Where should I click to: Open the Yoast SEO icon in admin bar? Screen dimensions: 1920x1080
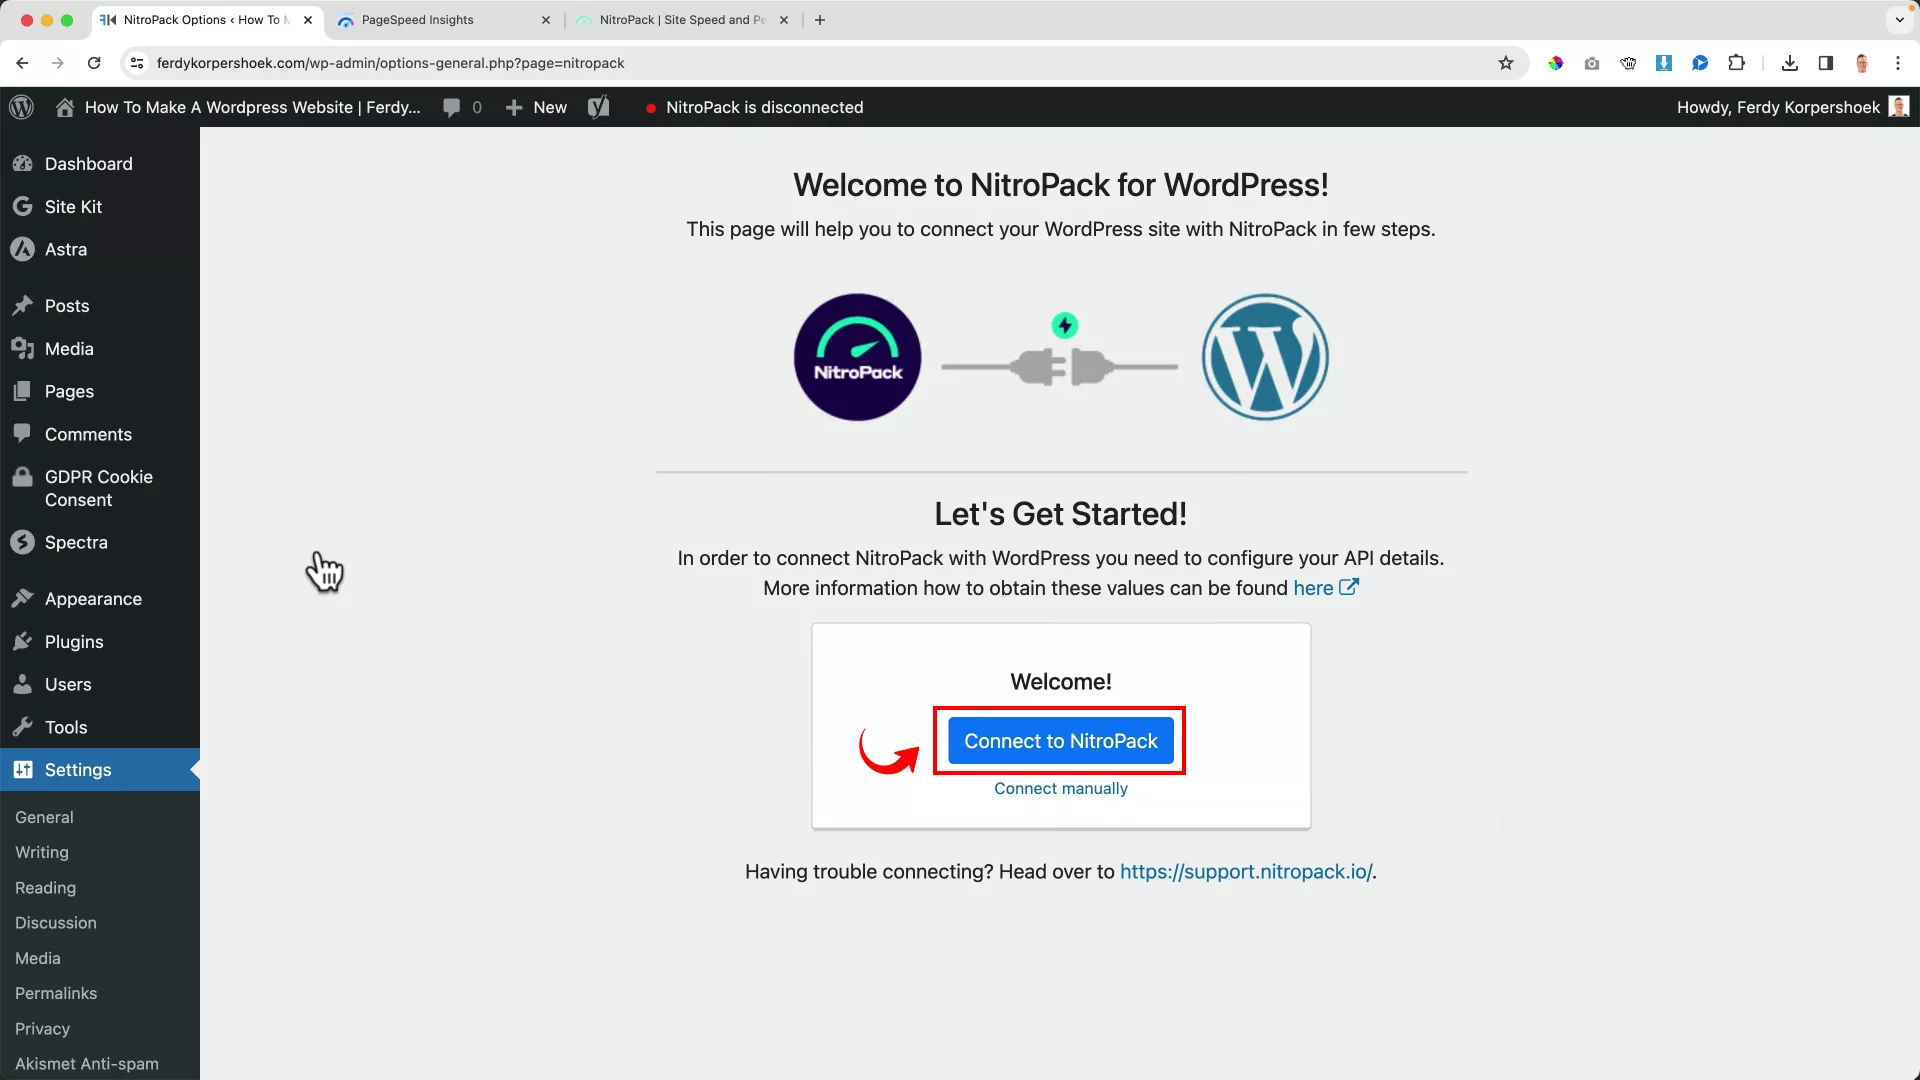point(598,107)
